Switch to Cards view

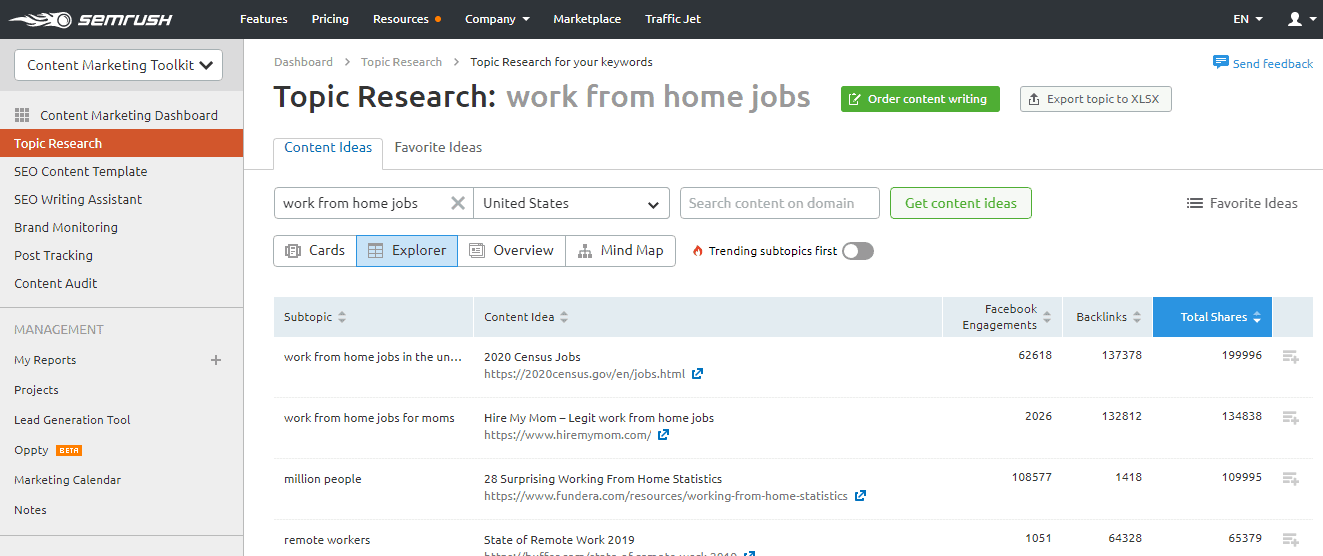coord(314,251)
